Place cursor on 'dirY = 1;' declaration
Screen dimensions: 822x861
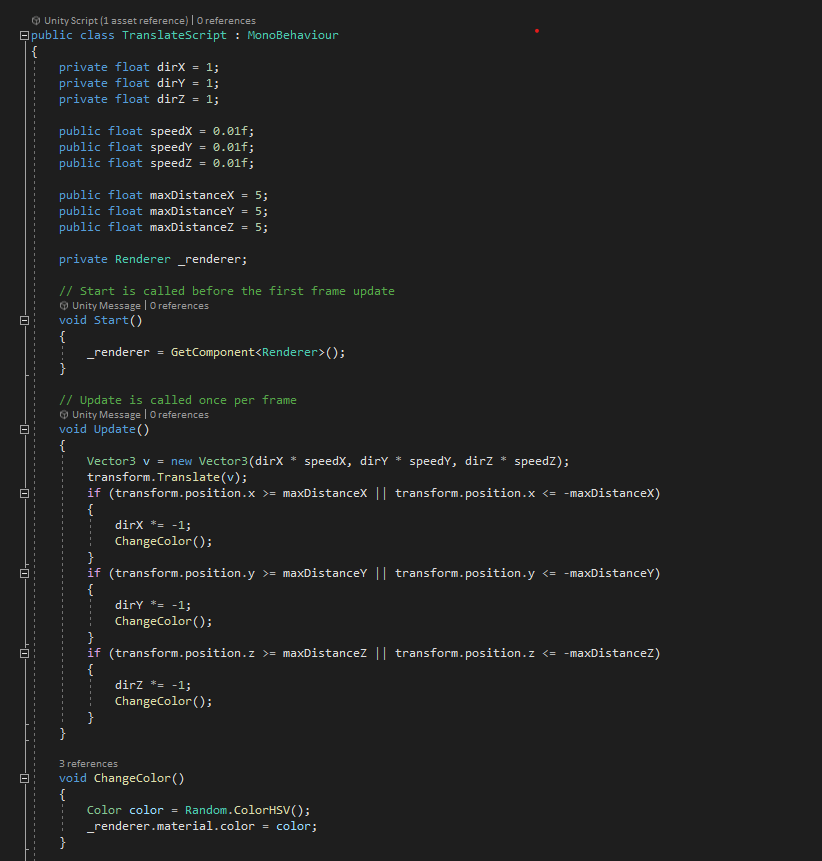(x=188, y=83)
